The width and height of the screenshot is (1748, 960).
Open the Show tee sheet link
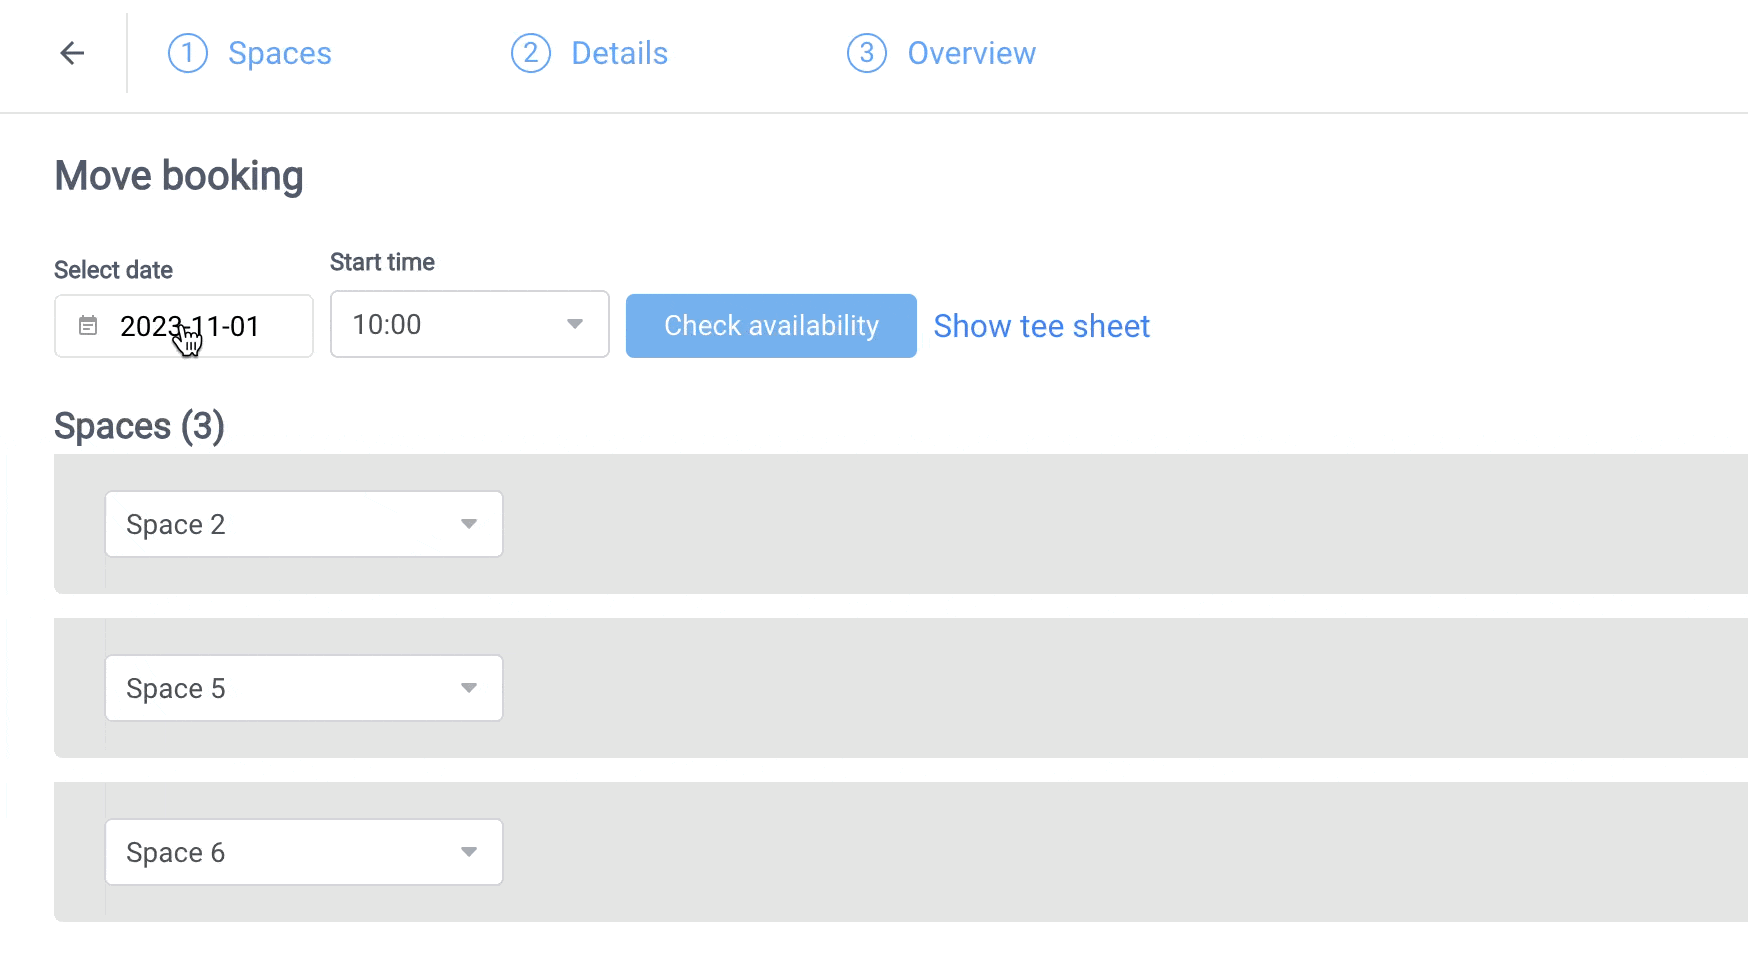click(x=1042, y=326)
